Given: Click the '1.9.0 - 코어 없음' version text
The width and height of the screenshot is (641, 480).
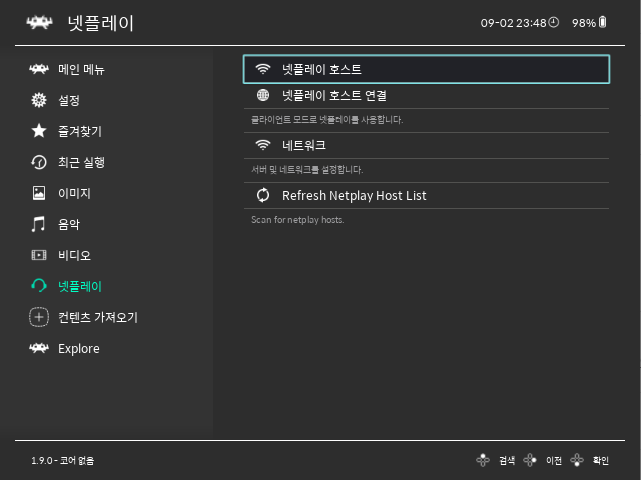Looking at the screenshot, I should click(x=63, y=460).
